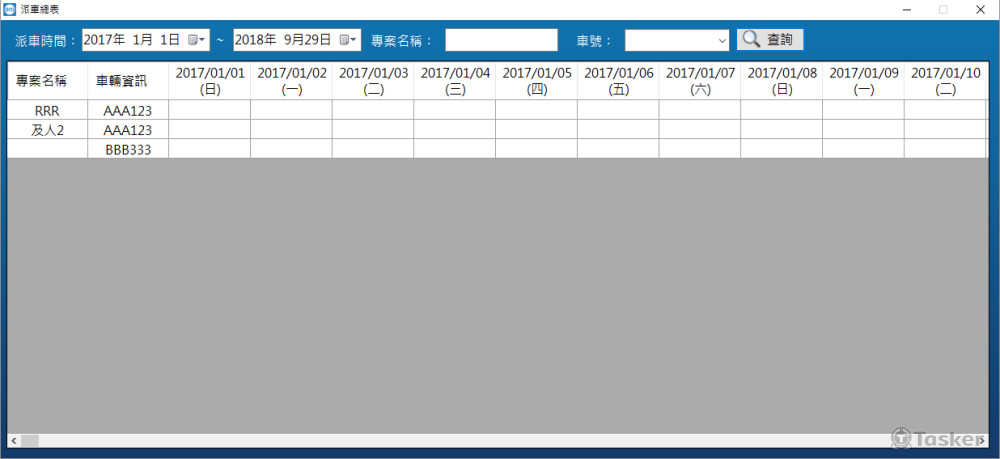Open the end date calendar dropdown

click(348, 40)
